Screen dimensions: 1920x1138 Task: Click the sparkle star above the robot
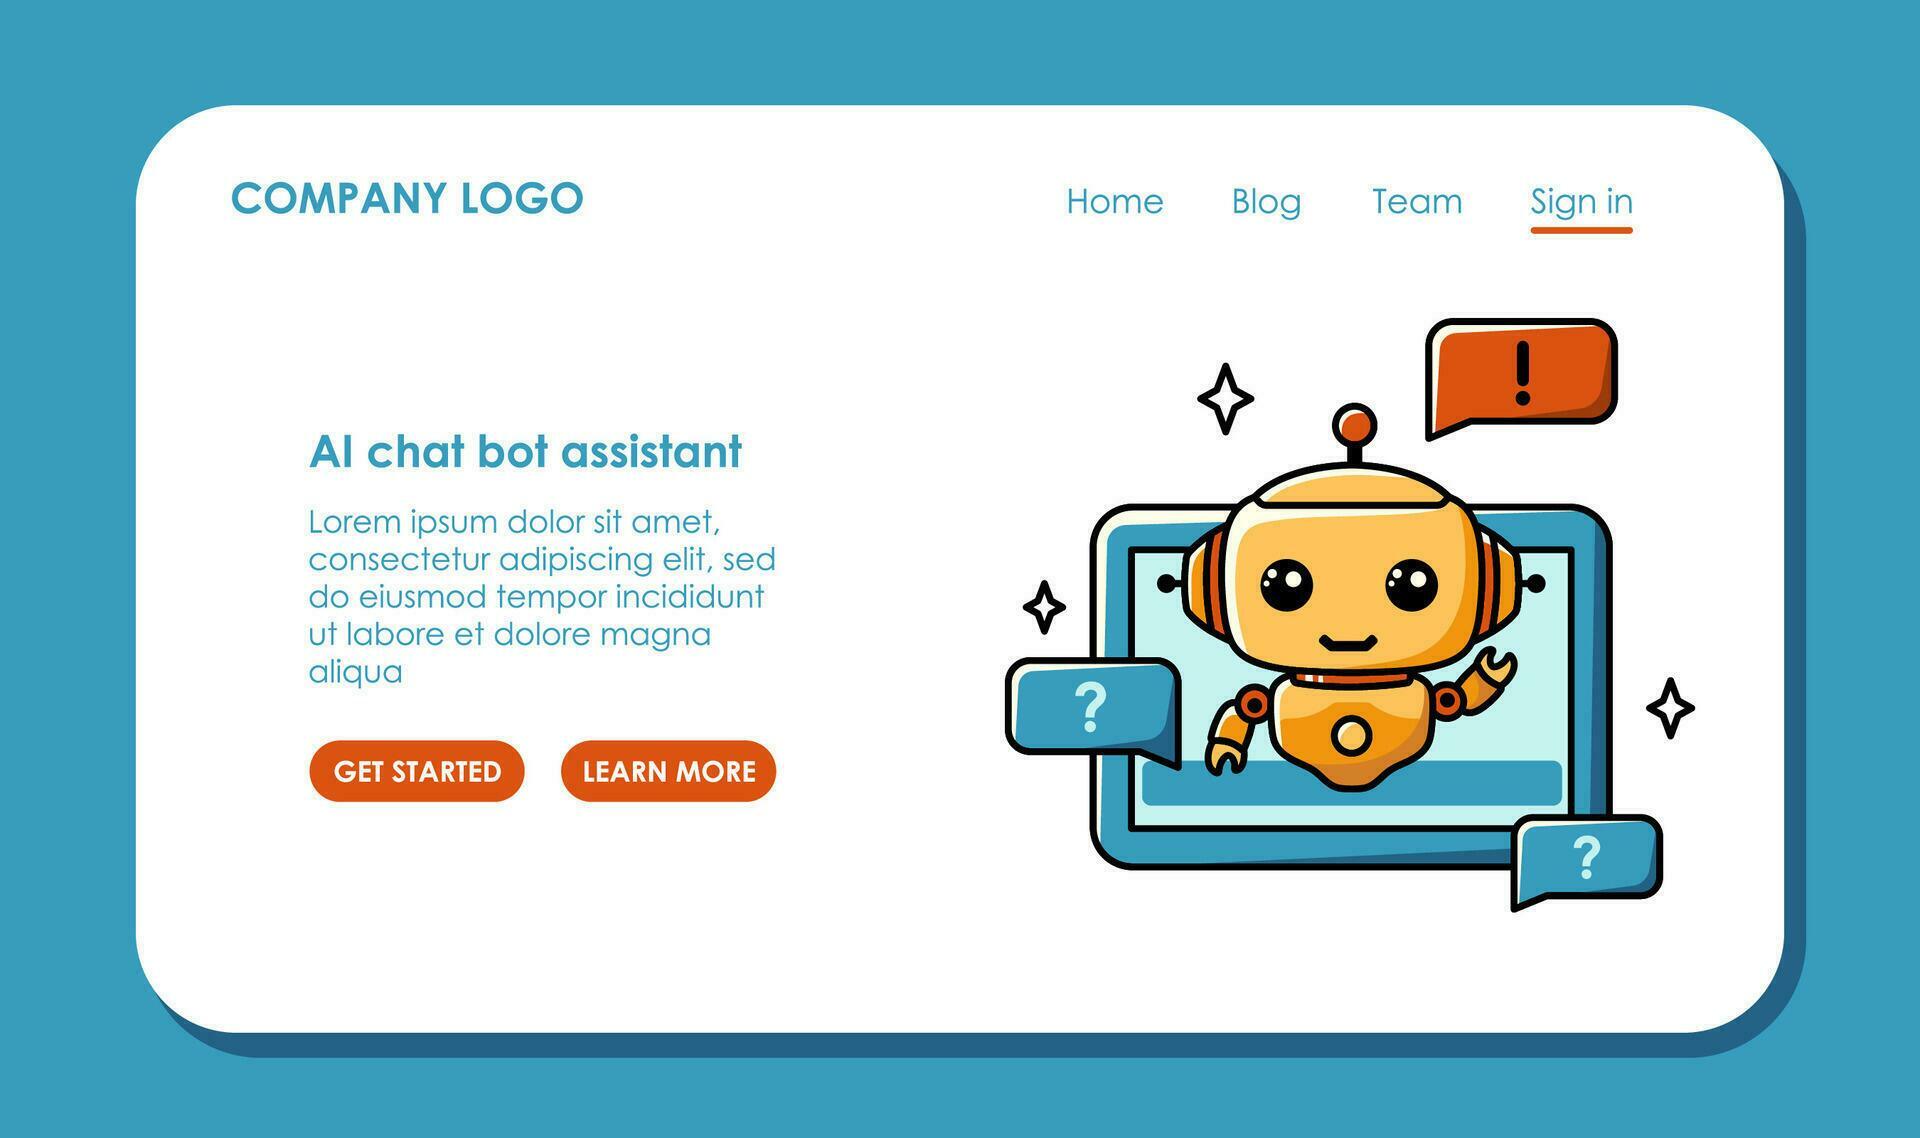(x=1225, y=398)
